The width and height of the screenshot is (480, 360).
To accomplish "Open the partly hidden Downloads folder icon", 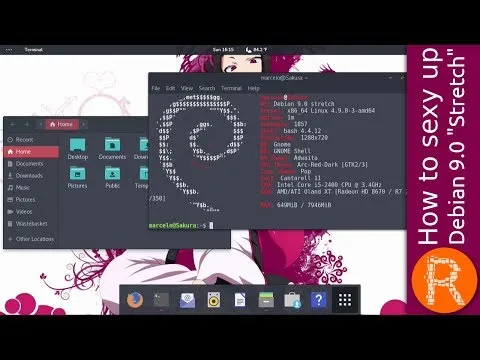I will click(x=141, y=149).
